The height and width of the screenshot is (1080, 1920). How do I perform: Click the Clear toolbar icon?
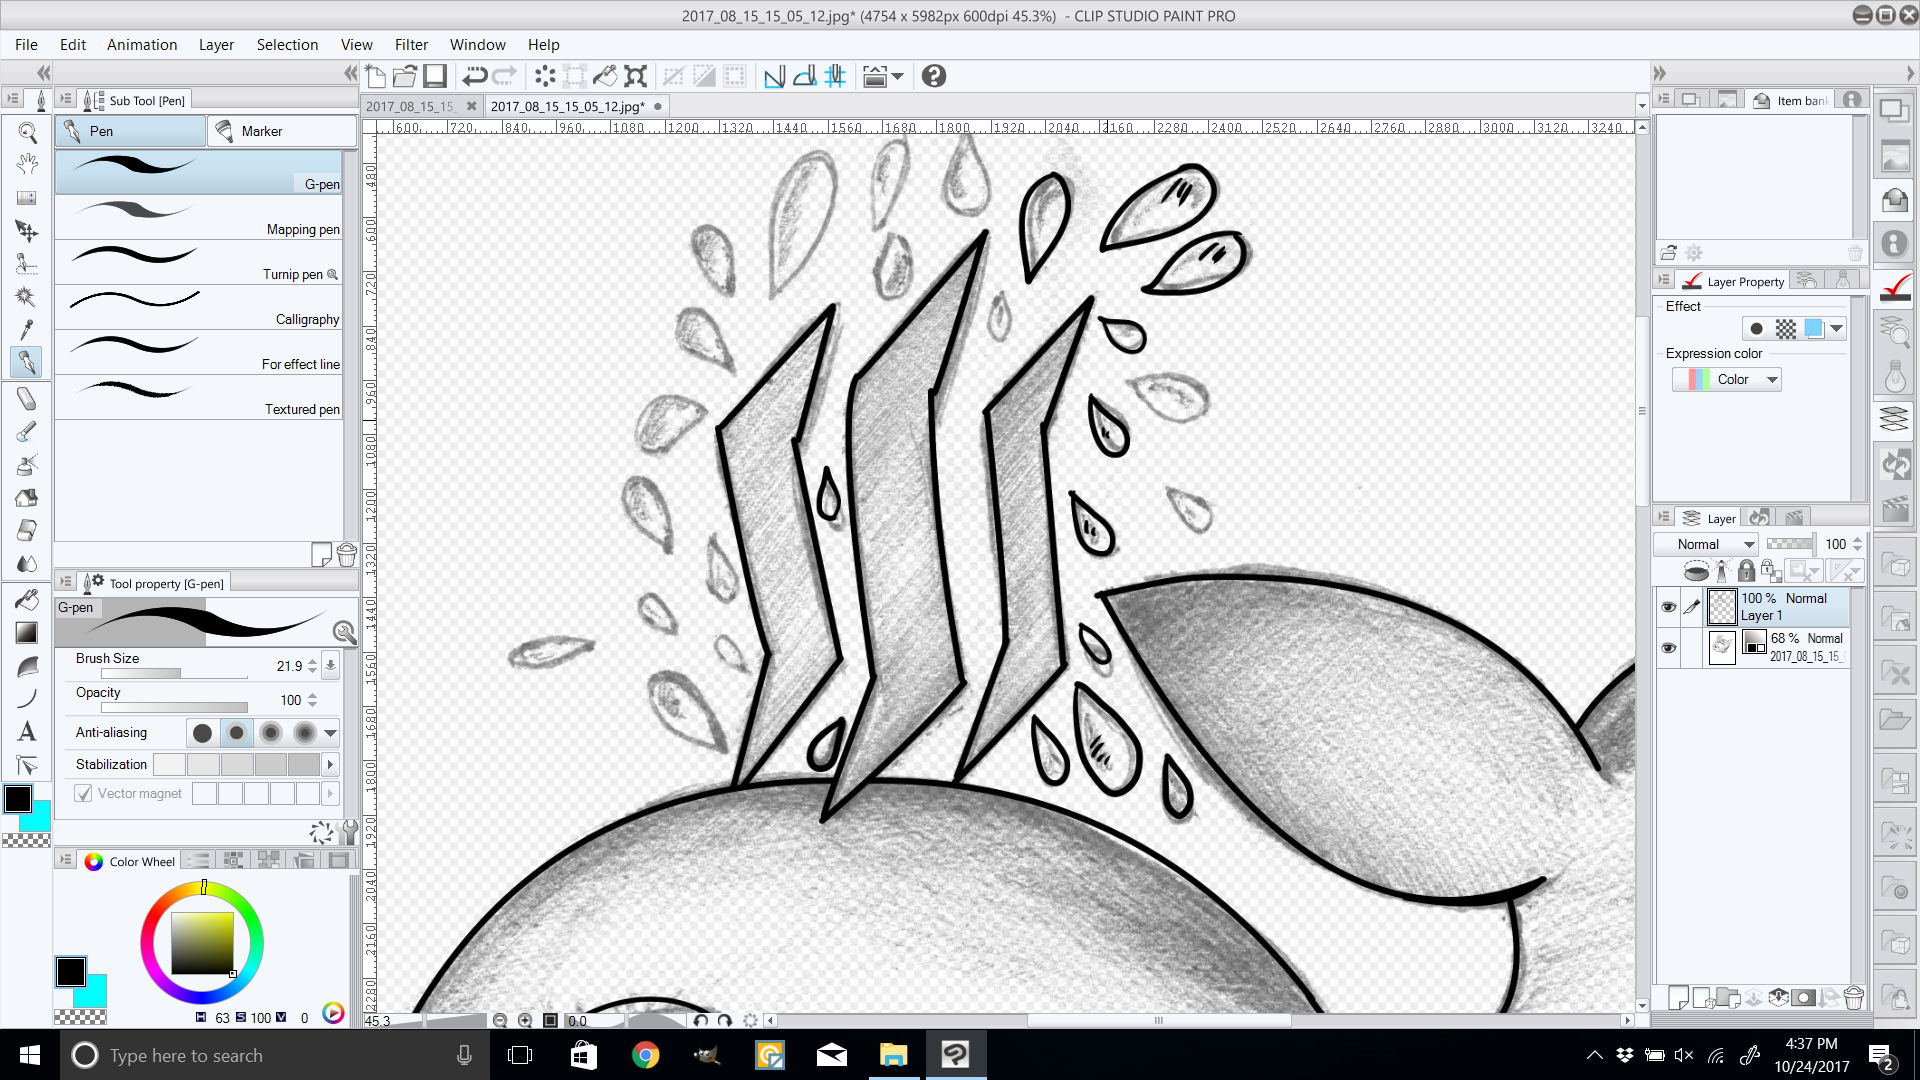coord(545,76)
